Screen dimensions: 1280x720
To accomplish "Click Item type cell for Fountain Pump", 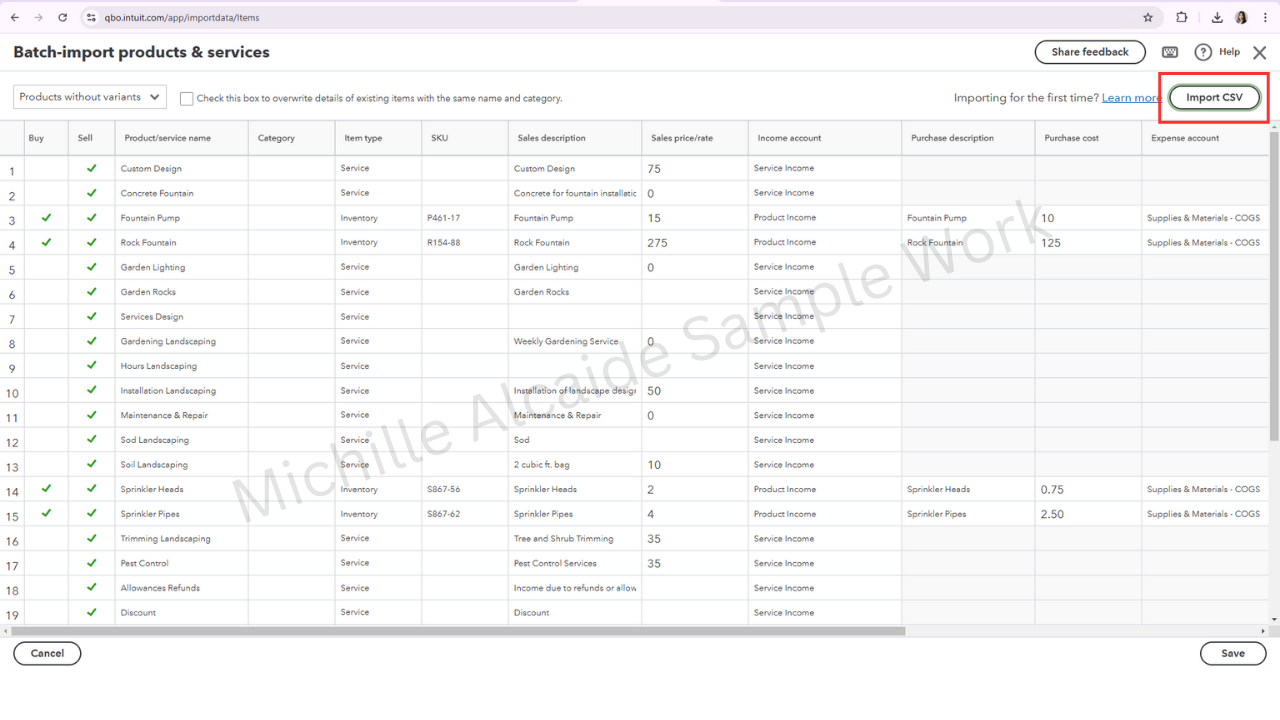I will [x=379, y=218].
